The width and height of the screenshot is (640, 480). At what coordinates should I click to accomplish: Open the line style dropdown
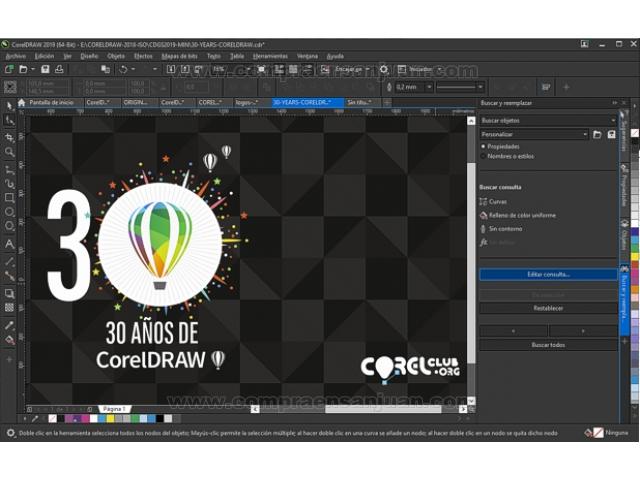(x=480, y=87)
